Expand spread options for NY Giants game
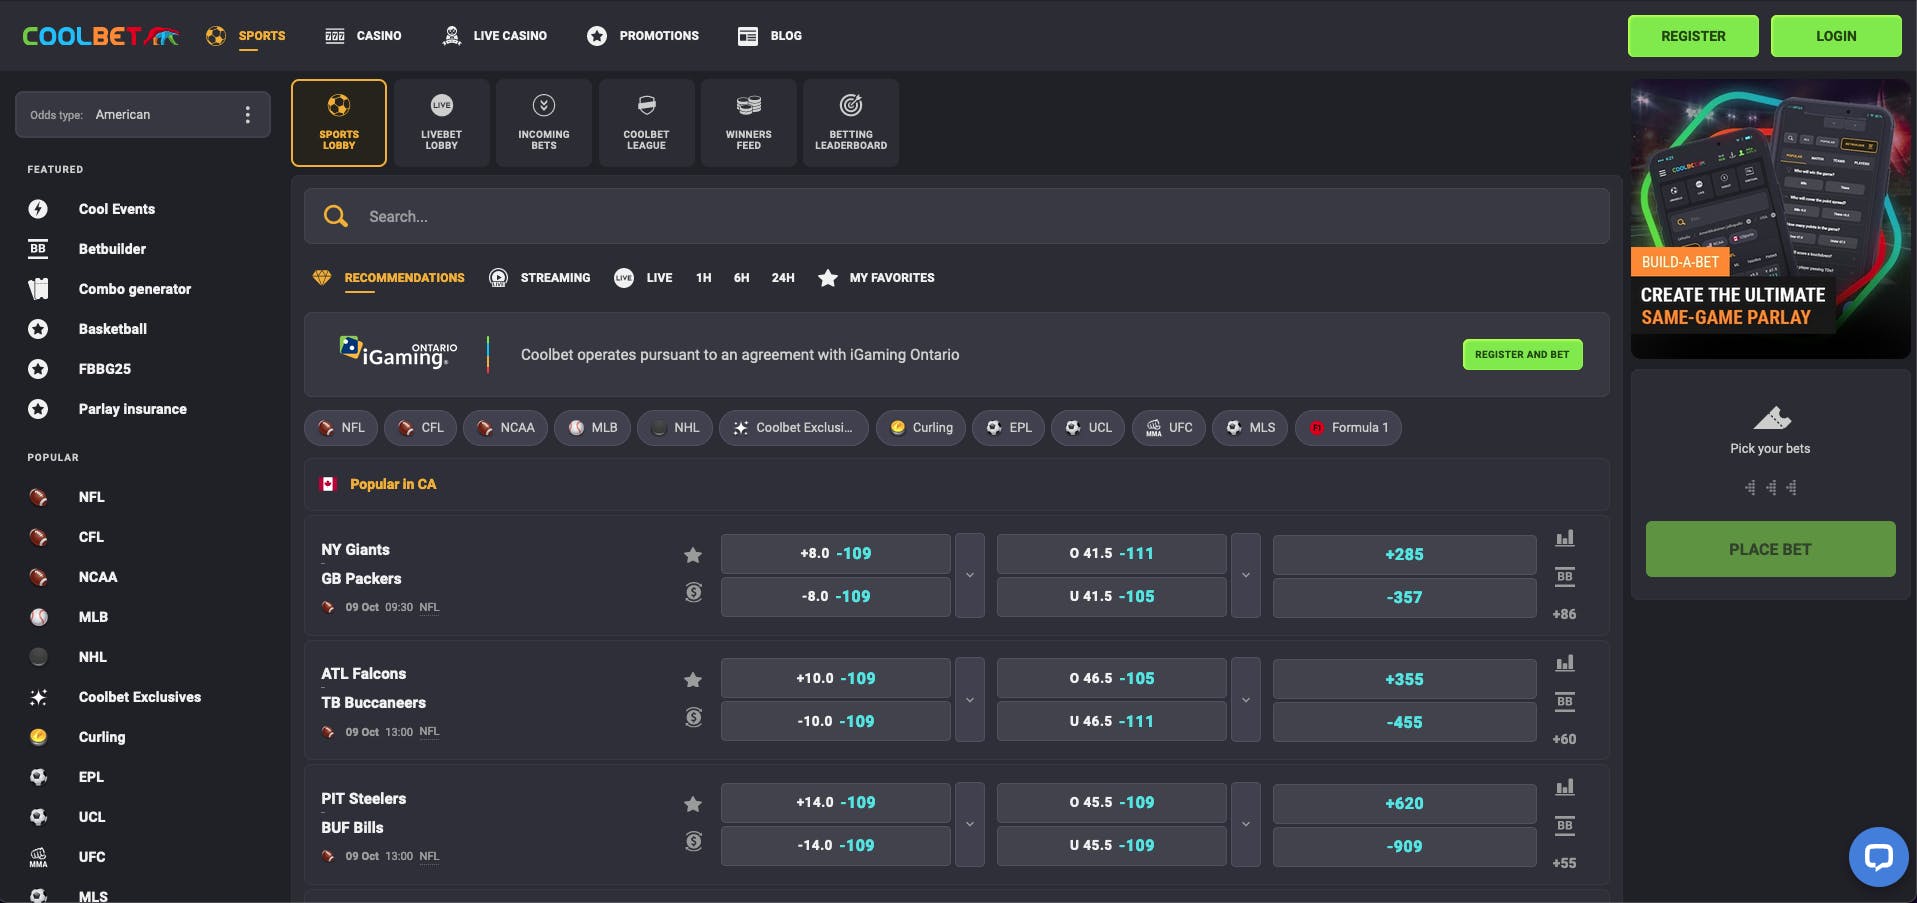The width and height of the screenshot is (1917, 903). coord(969,575)
